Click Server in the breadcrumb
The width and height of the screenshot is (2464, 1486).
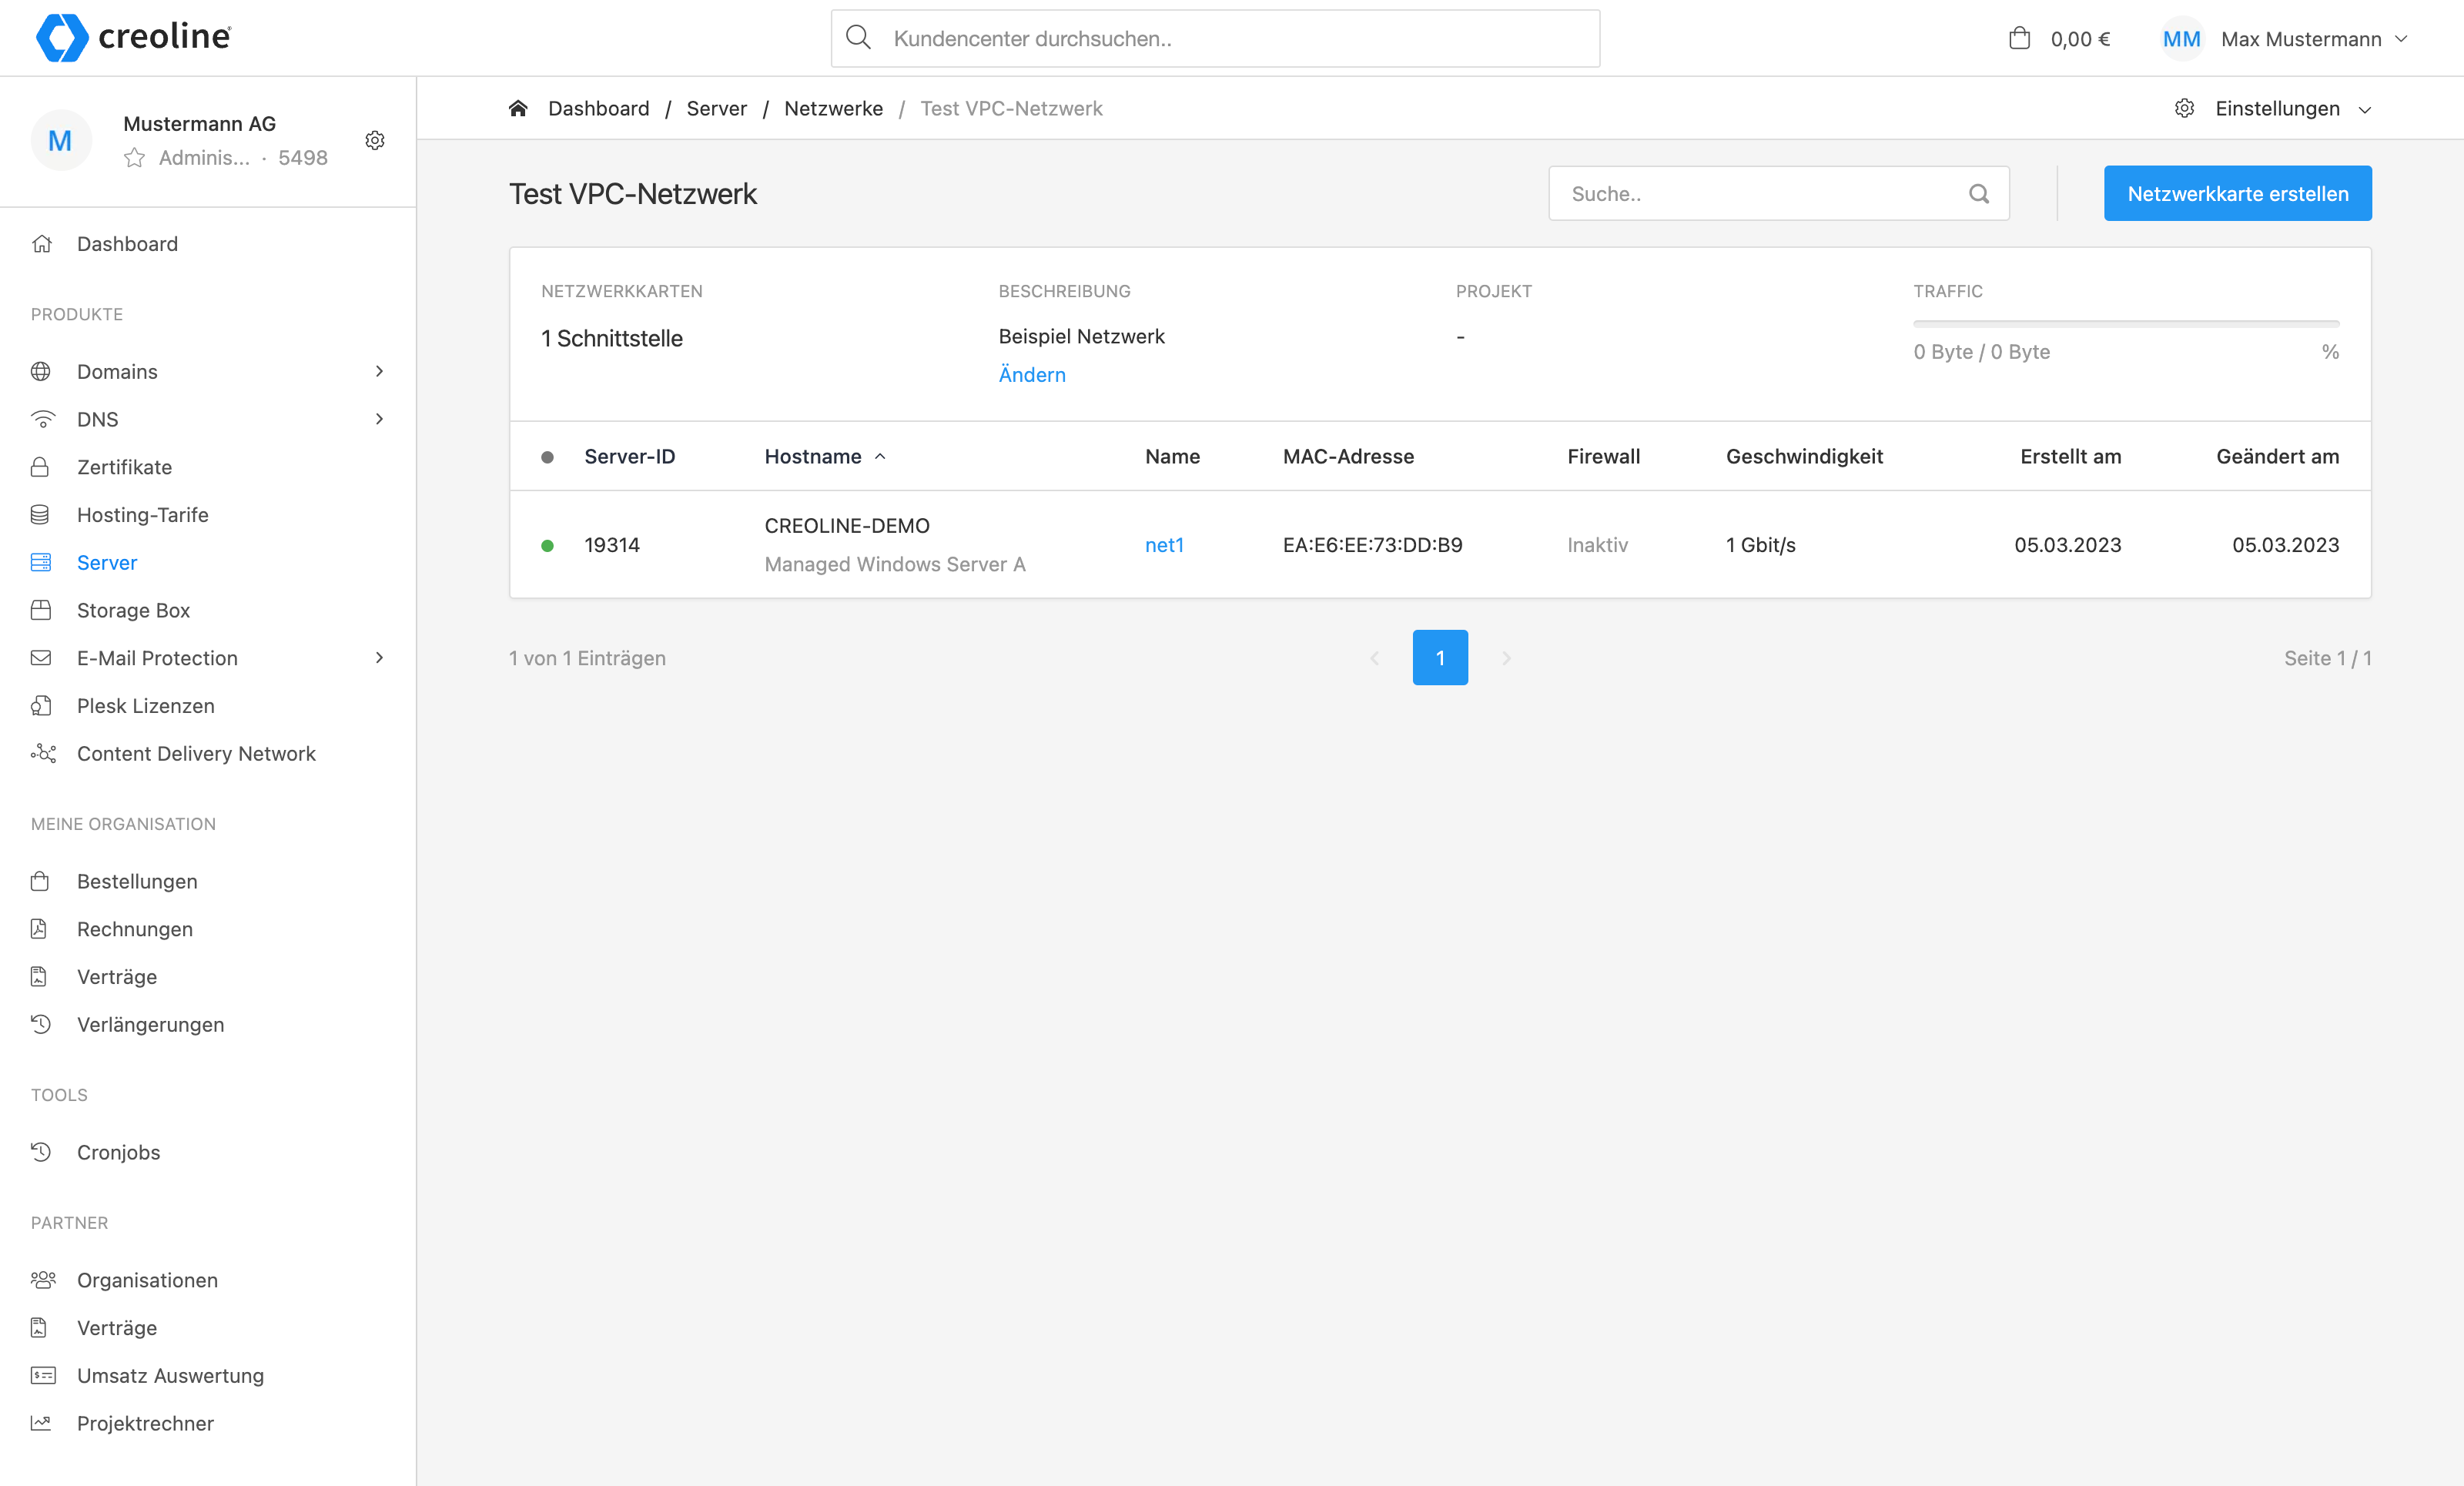[x=716, y=108]
